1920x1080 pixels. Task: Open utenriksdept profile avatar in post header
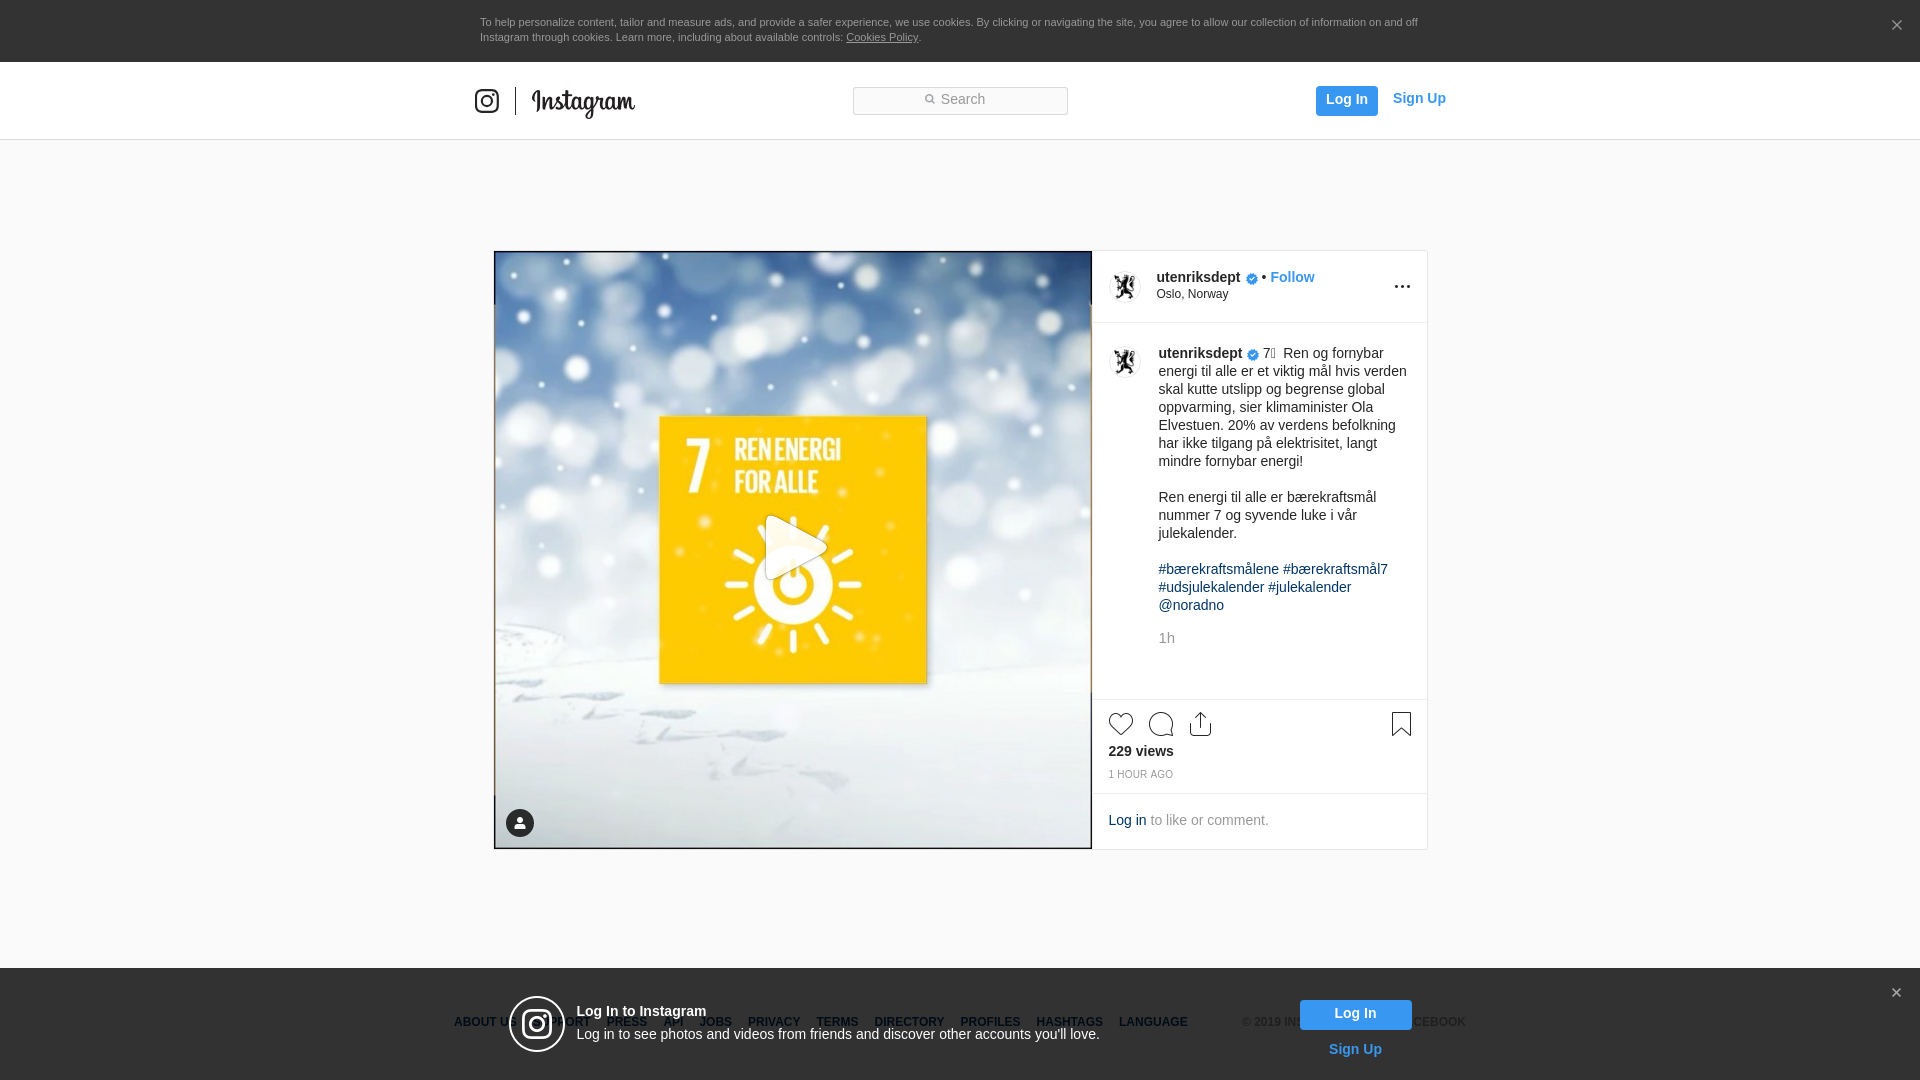[1125, 287]
